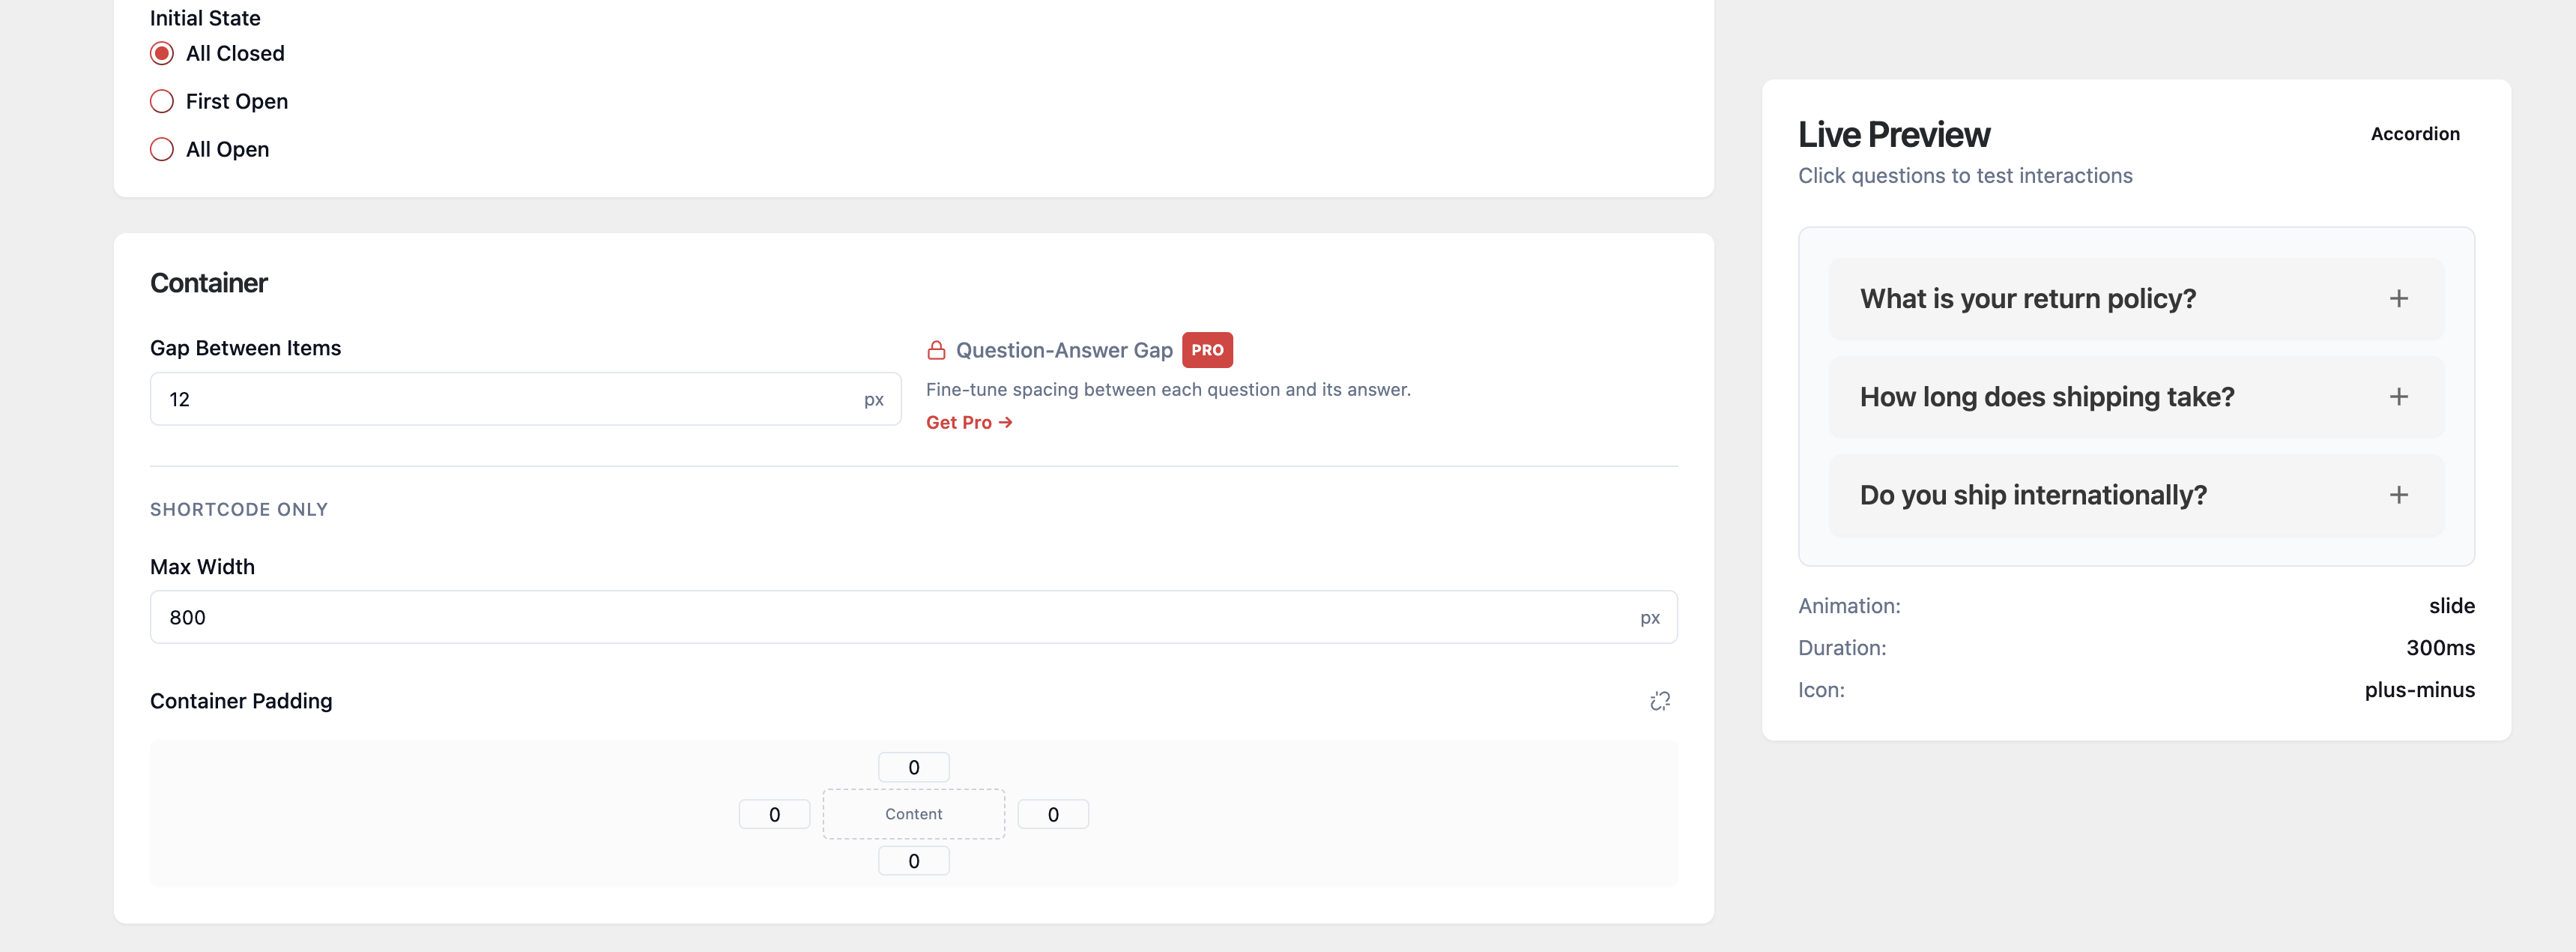Click the bottom container padding input
The width and height of the screenshot is (2576, 952).
(913, 861)
